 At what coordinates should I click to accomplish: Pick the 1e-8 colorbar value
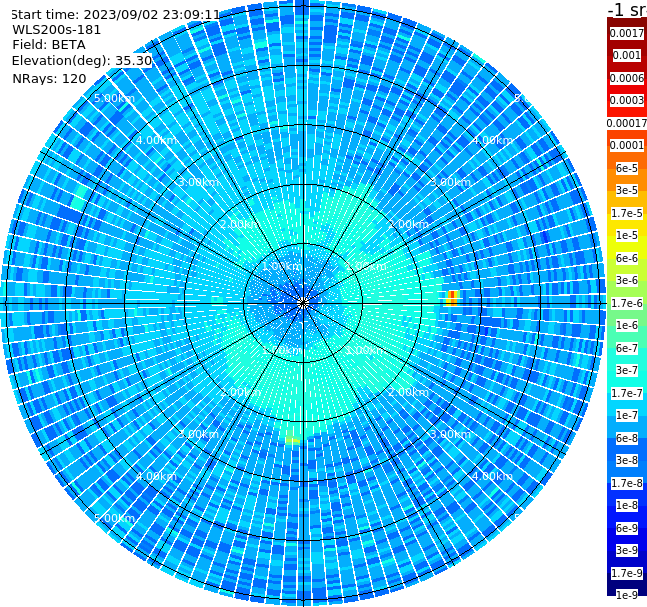tap(627, 505)
